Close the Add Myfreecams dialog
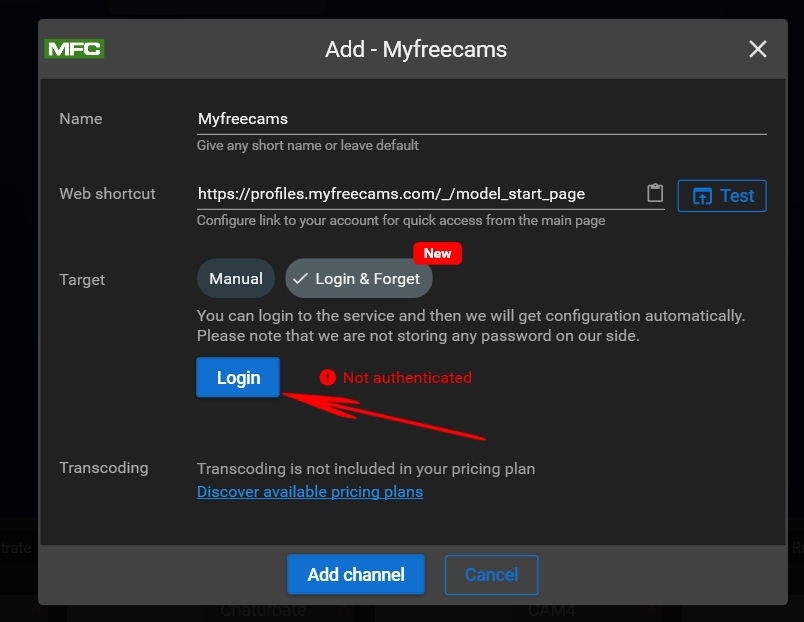Image resolution: width=804 pixels, height=622 pixels. click(x=757, y=49)
